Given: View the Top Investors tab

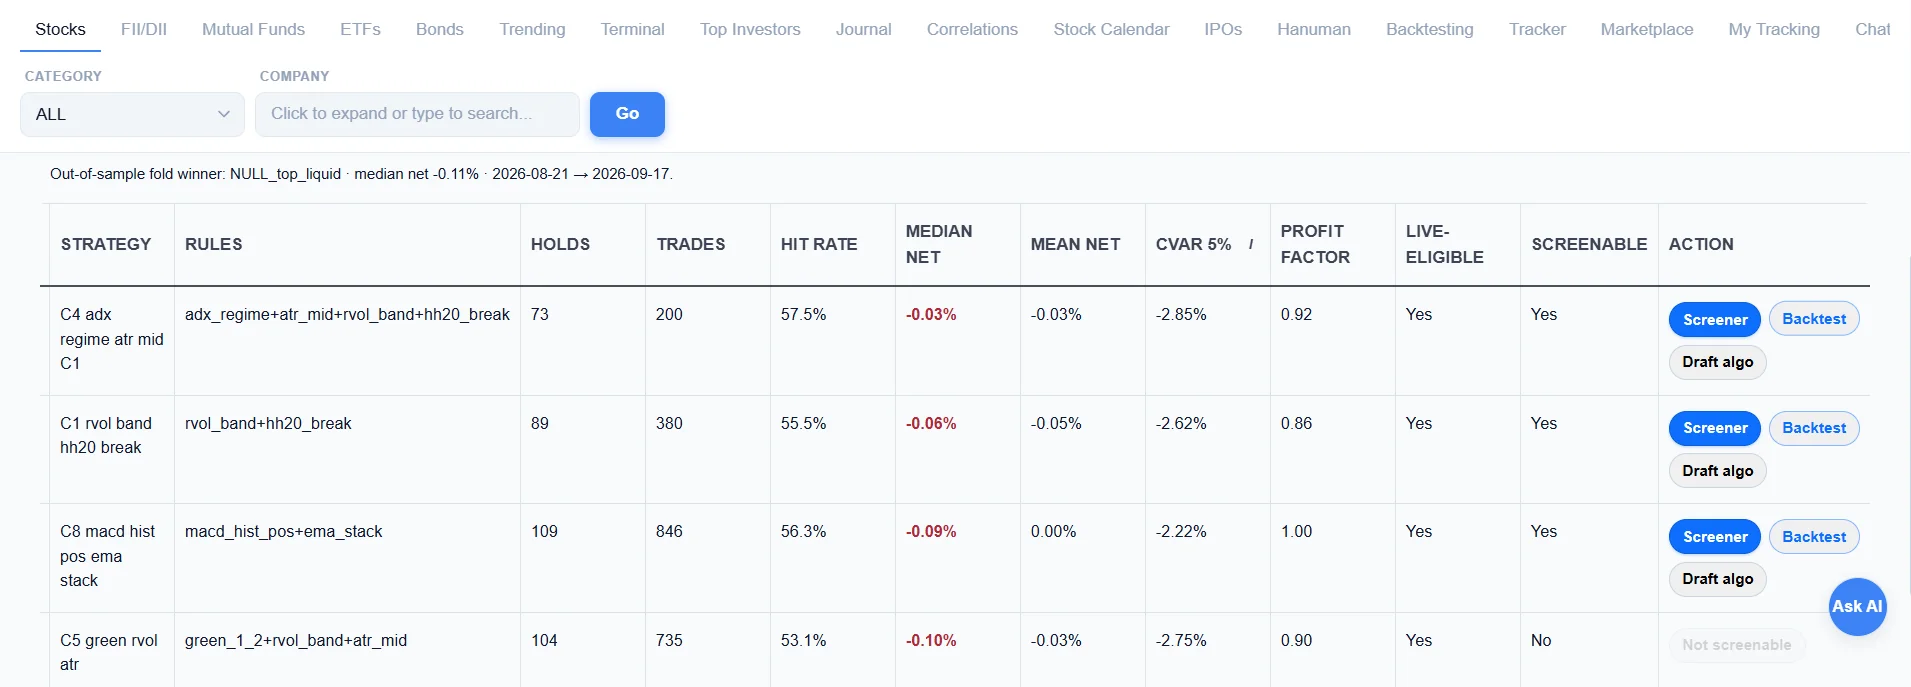Looking at the screenshot, I should pos(750,29).
